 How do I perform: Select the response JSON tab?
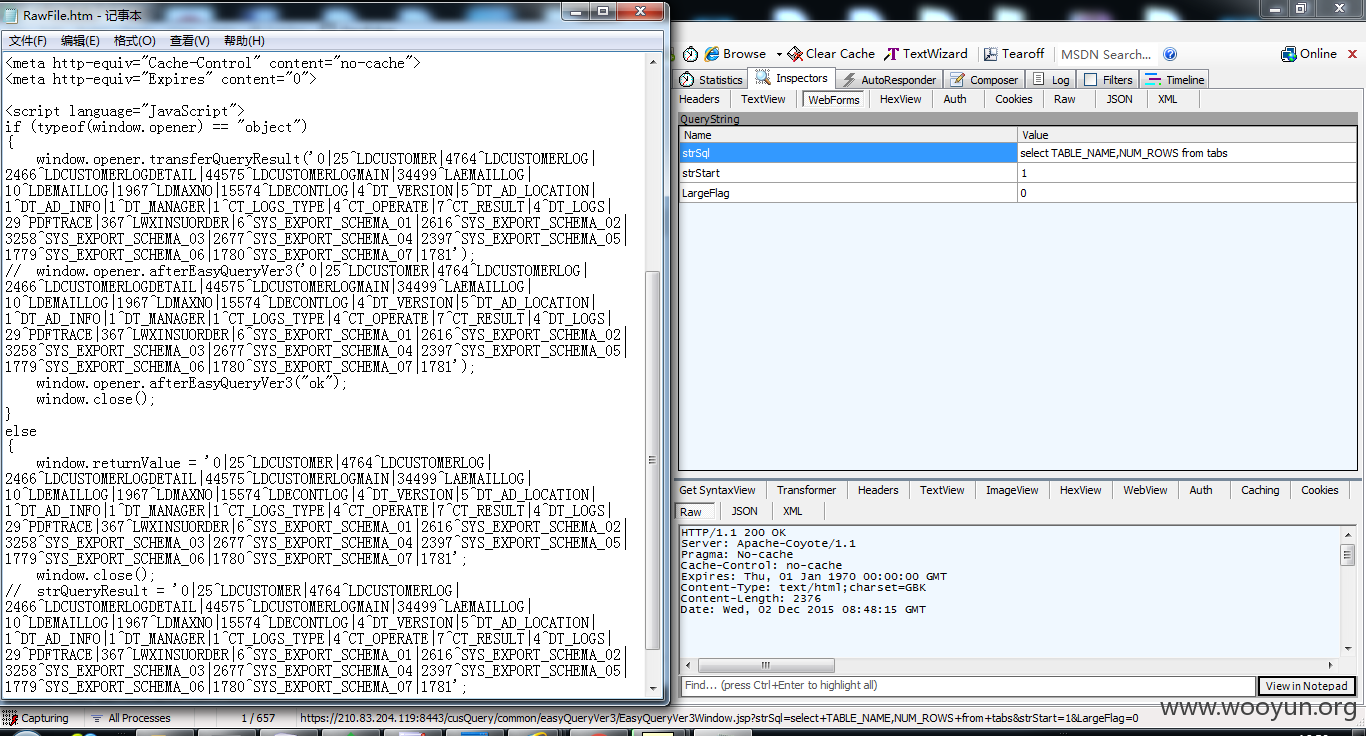click(744, 511)
